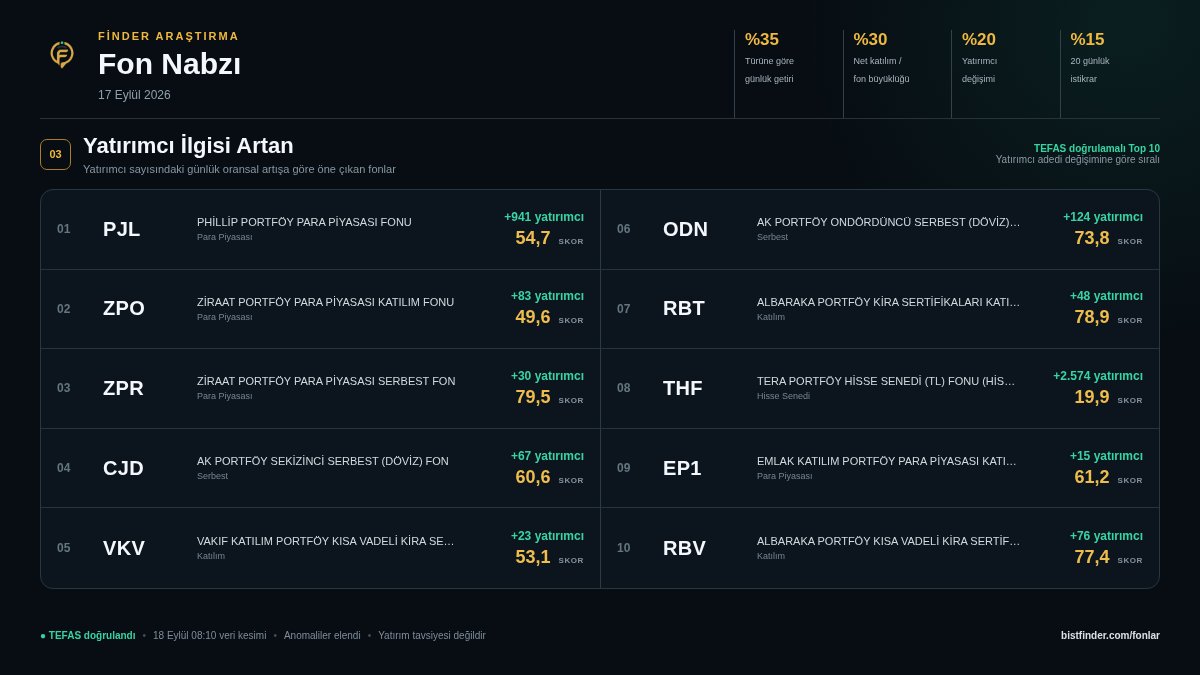The width and height of the screenshot is (1200, 675).
Task: Click the 73,8 score for ODN
Action: coord(1092,238)
